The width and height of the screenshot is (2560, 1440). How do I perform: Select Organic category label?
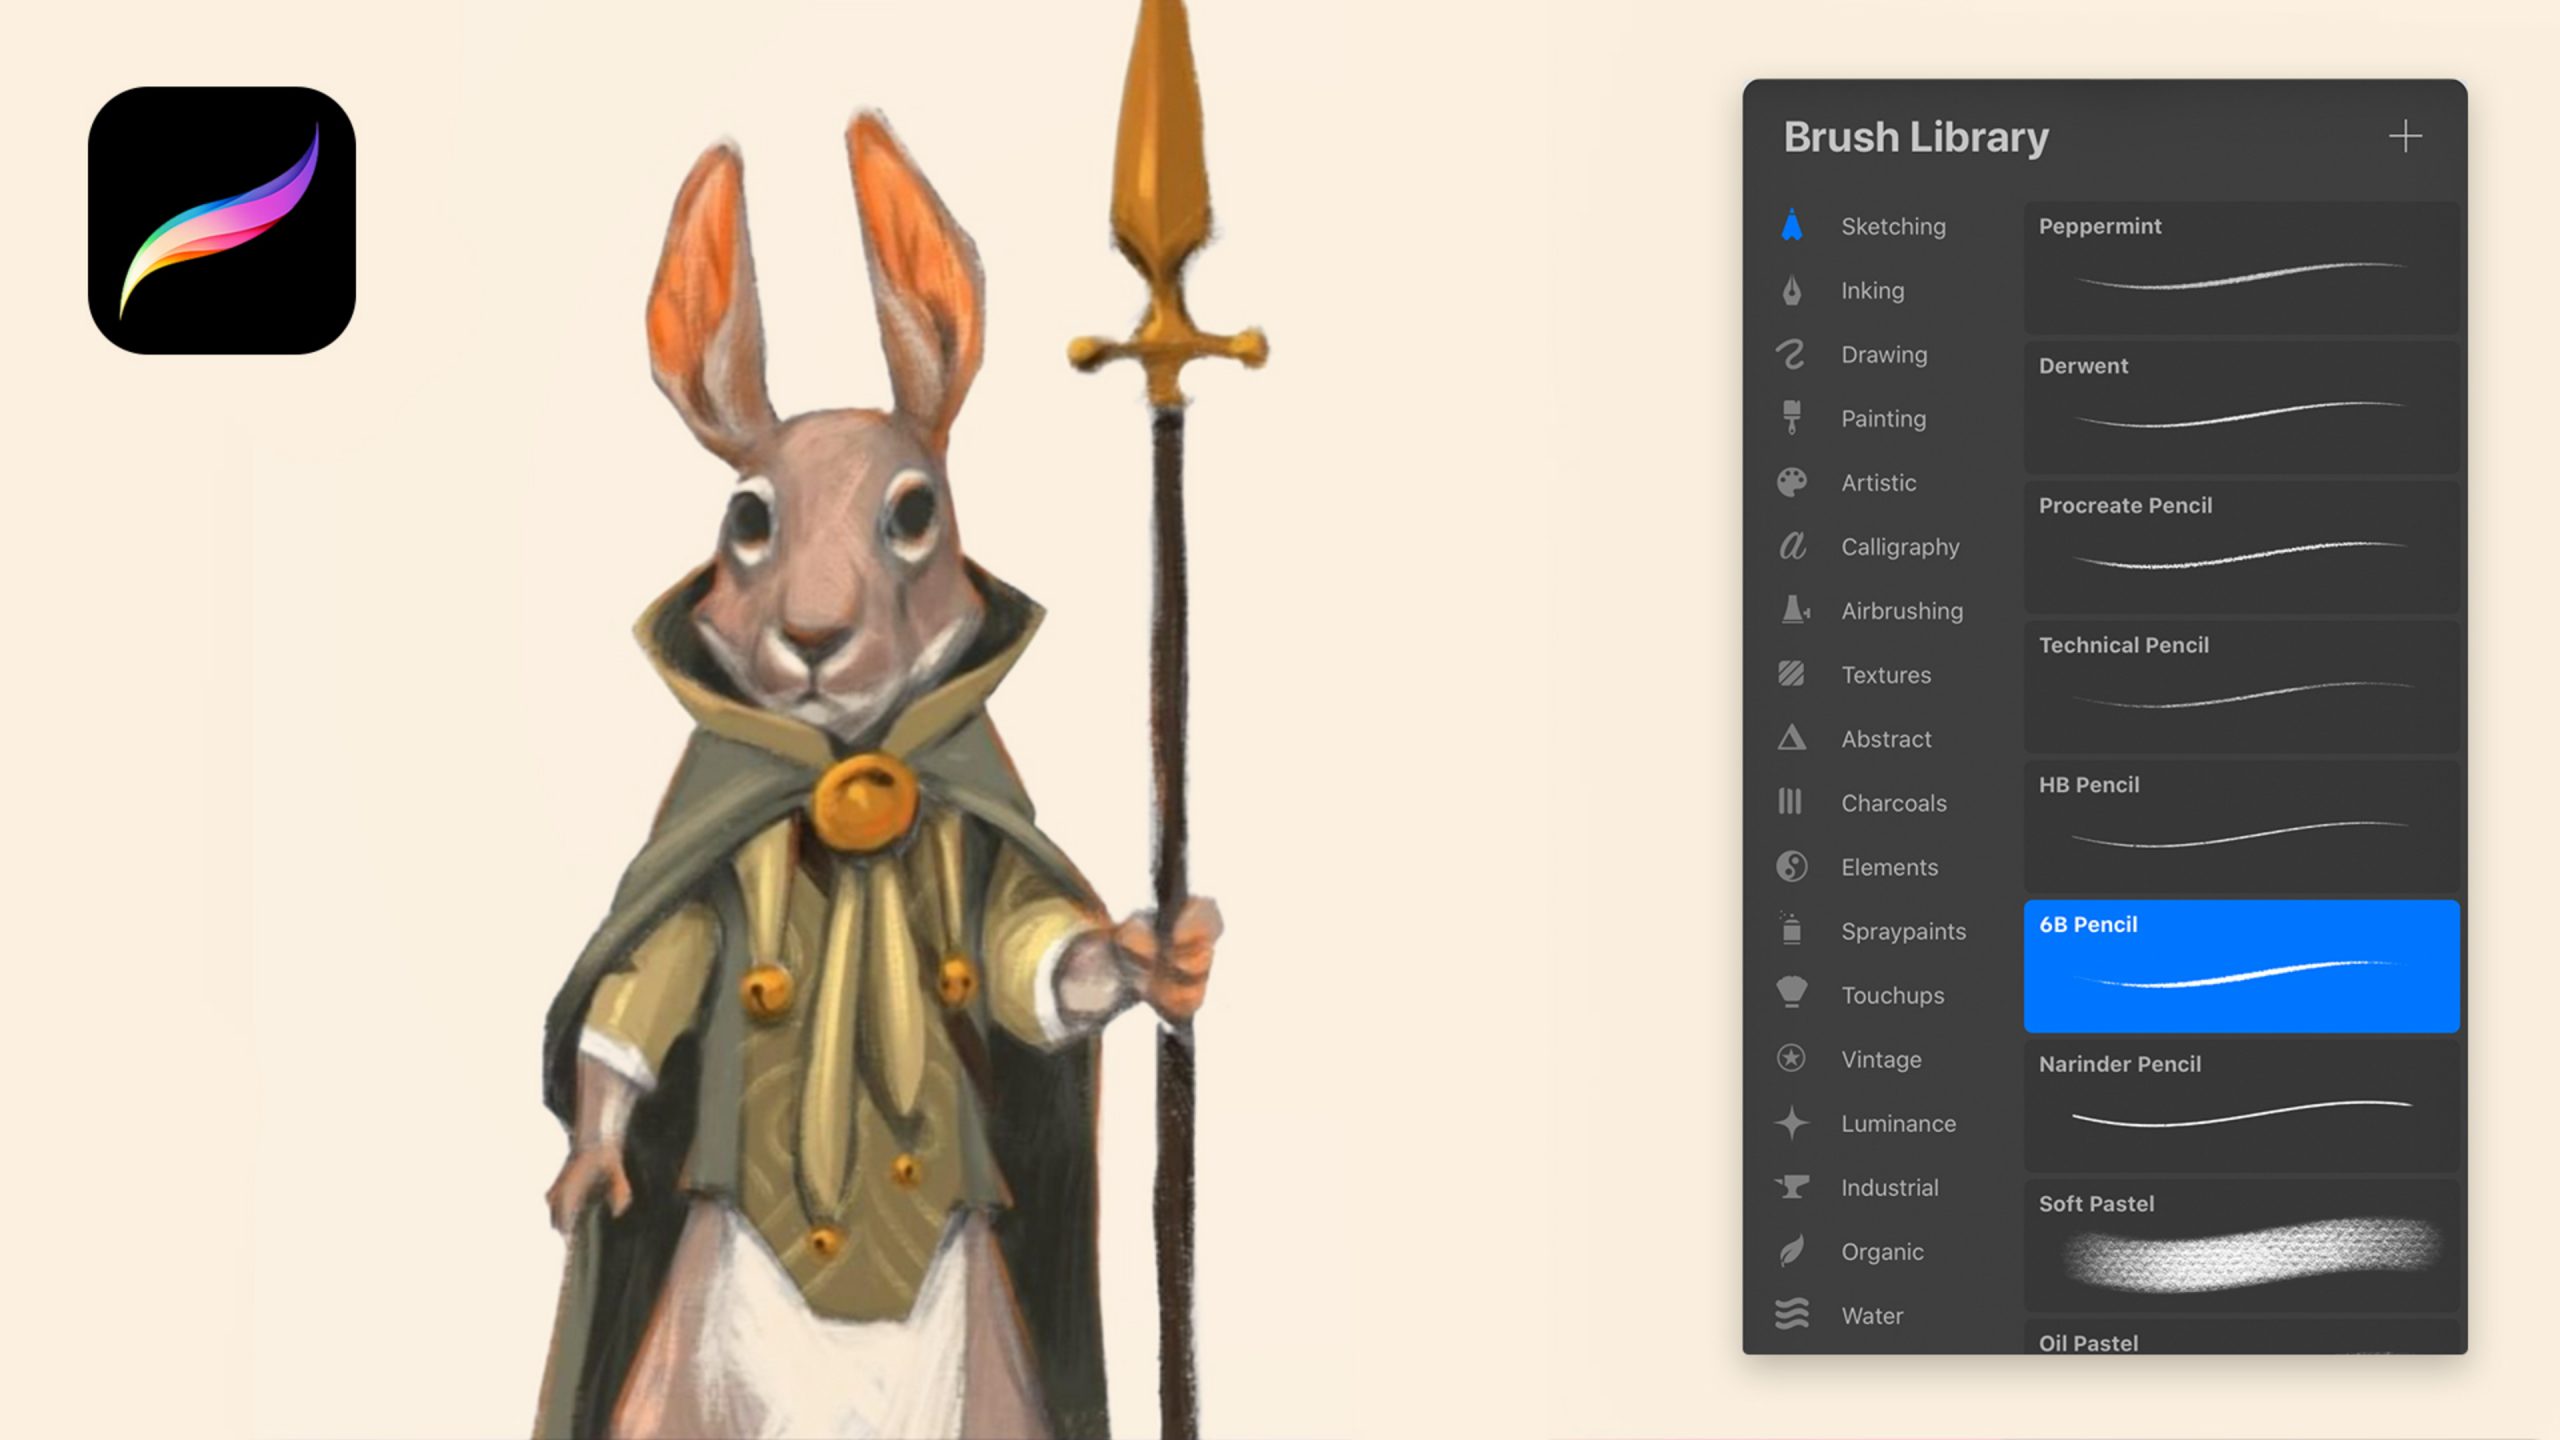pyautogui.click(x=1882, y=1252)
